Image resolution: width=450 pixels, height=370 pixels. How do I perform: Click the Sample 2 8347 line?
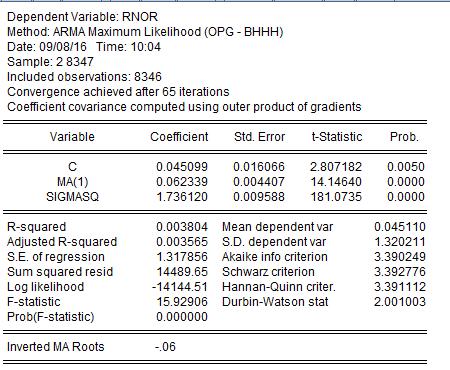tap(50, 62)
